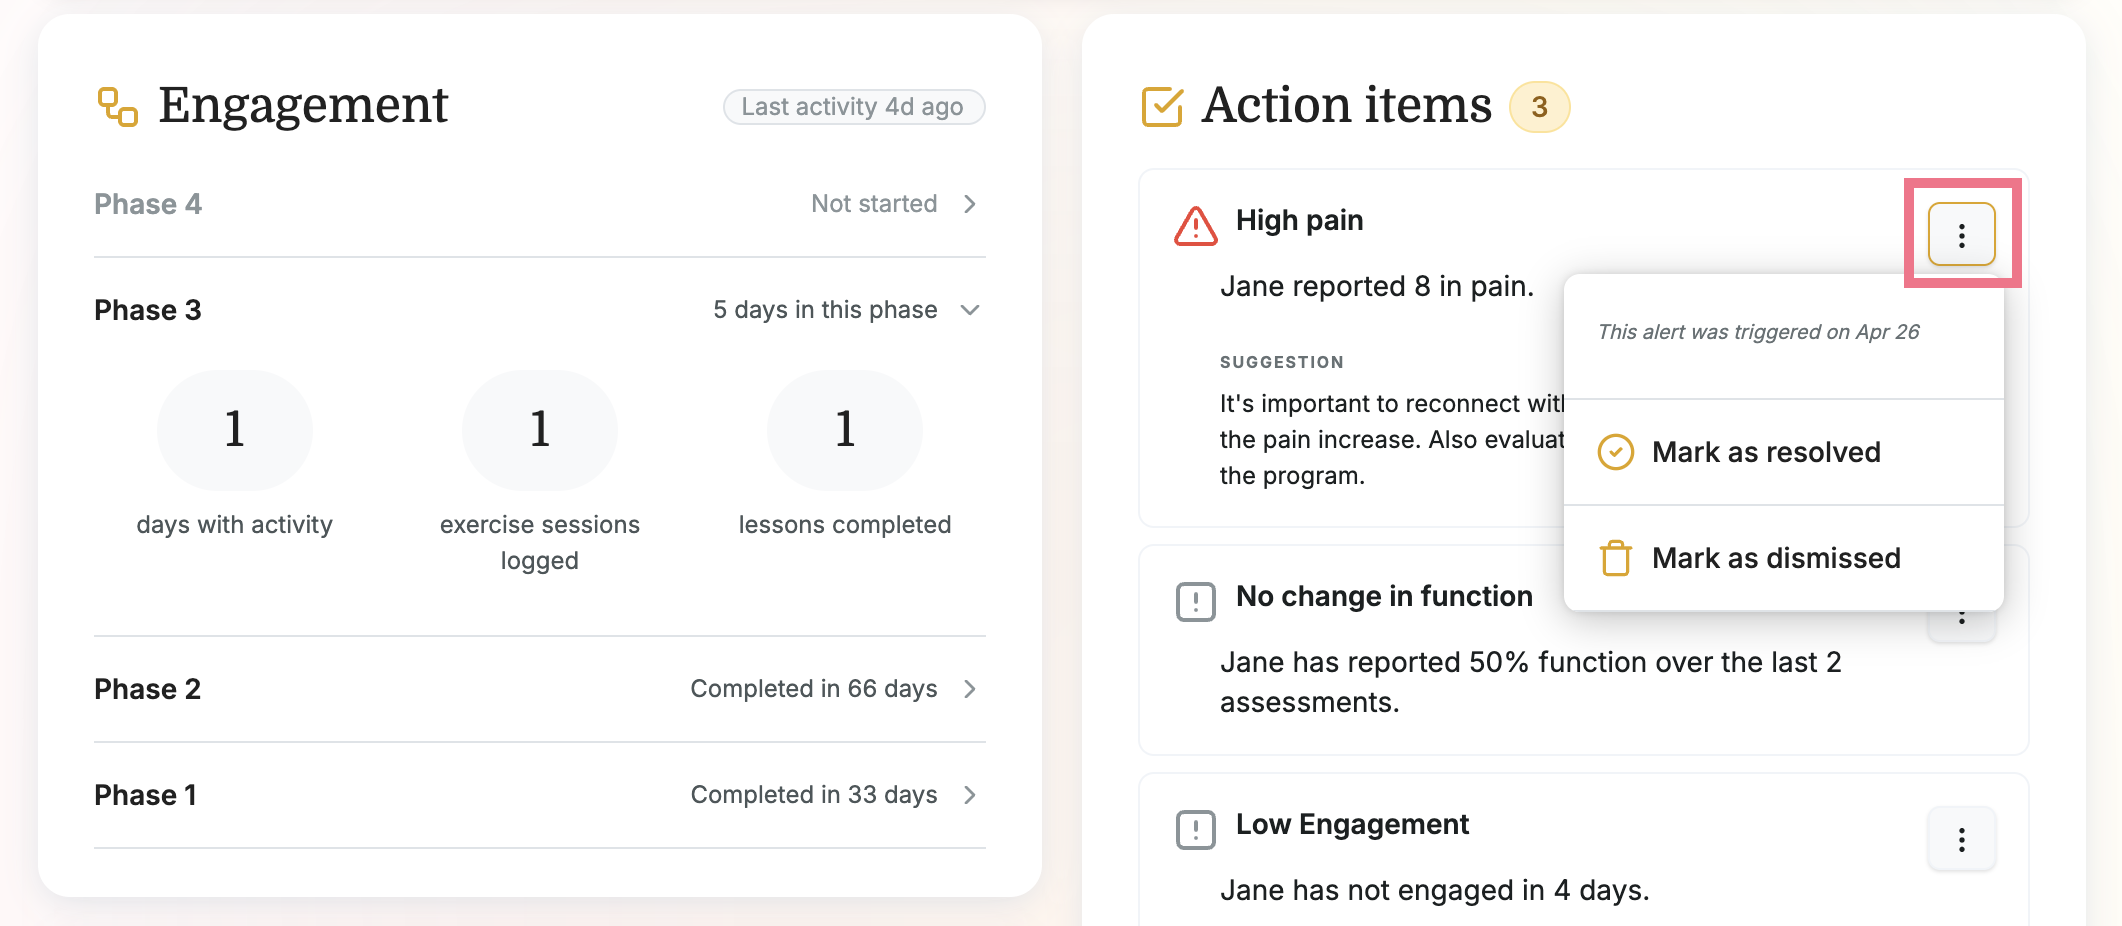Open Low Engagement three-dot menu

(x=1961, y=840)
